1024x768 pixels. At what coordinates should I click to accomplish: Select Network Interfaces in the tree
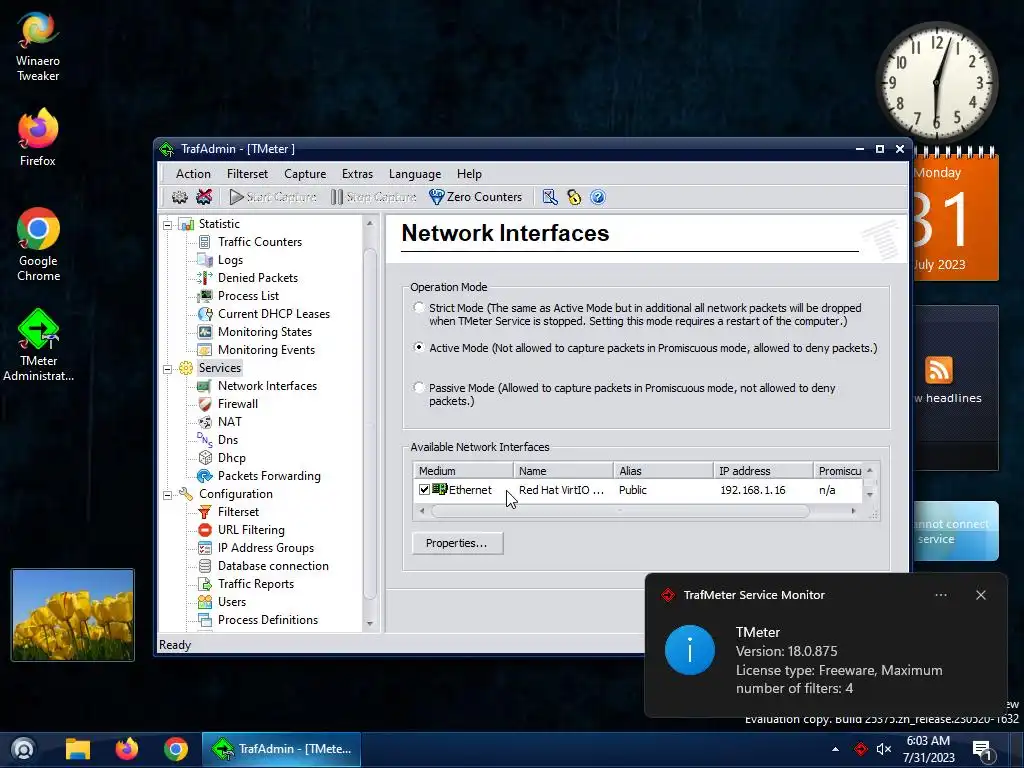tap(267, 386)
